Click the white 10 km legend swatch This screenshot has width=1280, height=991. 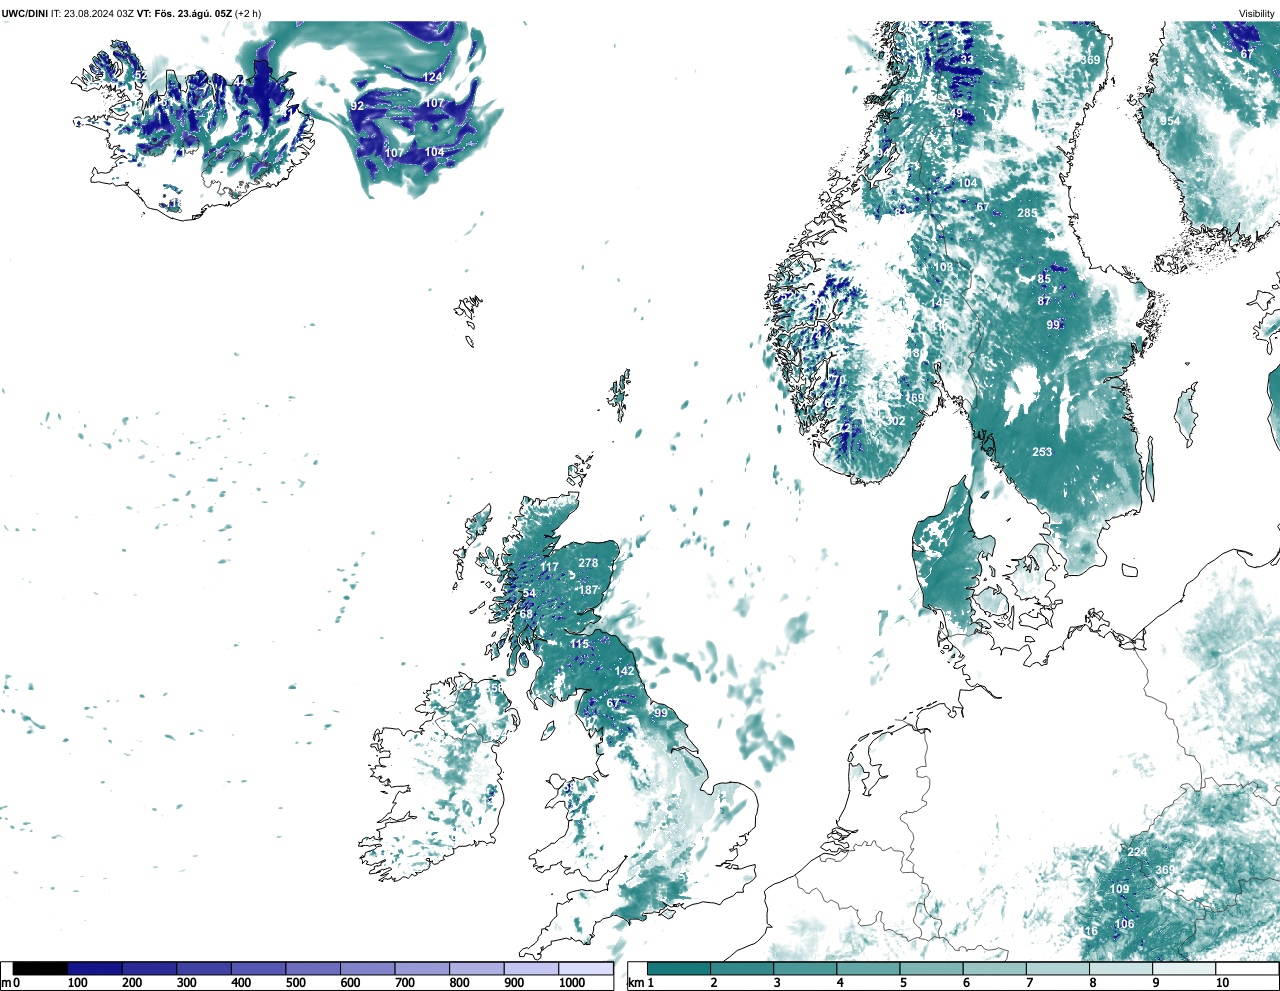pyautogui.click(x=1246, y=968)
